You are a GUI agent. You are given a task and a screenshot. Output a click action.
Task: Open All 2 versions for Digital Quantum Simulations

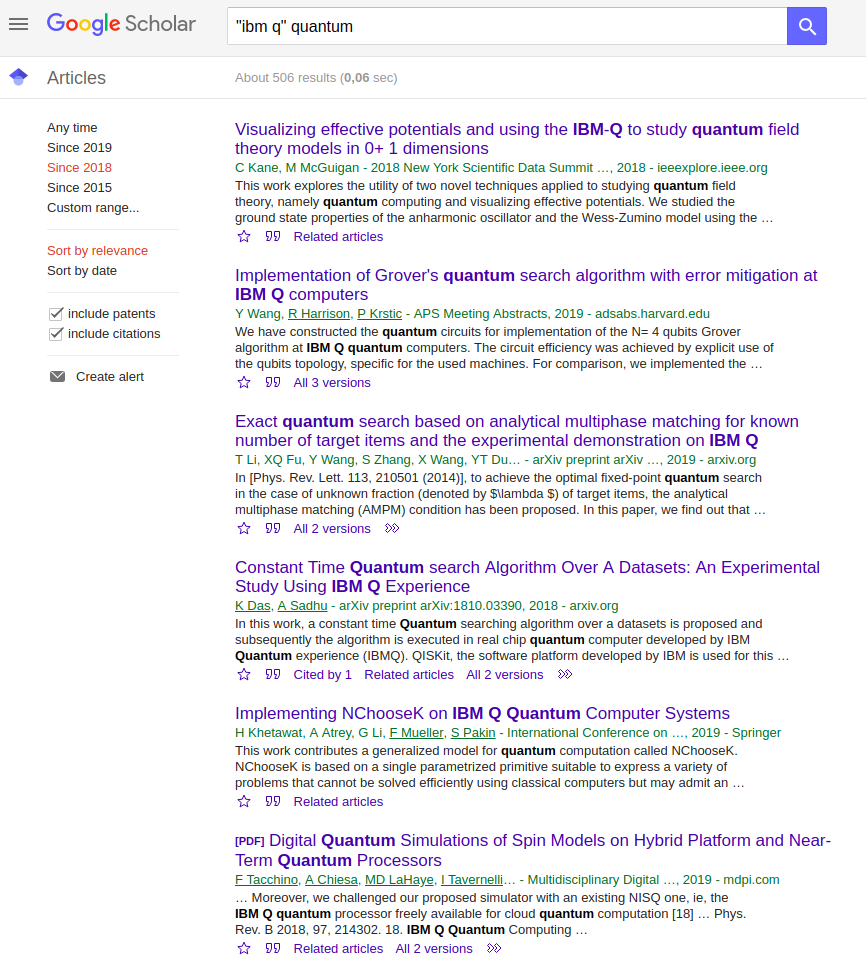pyautogui.click(x=434, y=948)
